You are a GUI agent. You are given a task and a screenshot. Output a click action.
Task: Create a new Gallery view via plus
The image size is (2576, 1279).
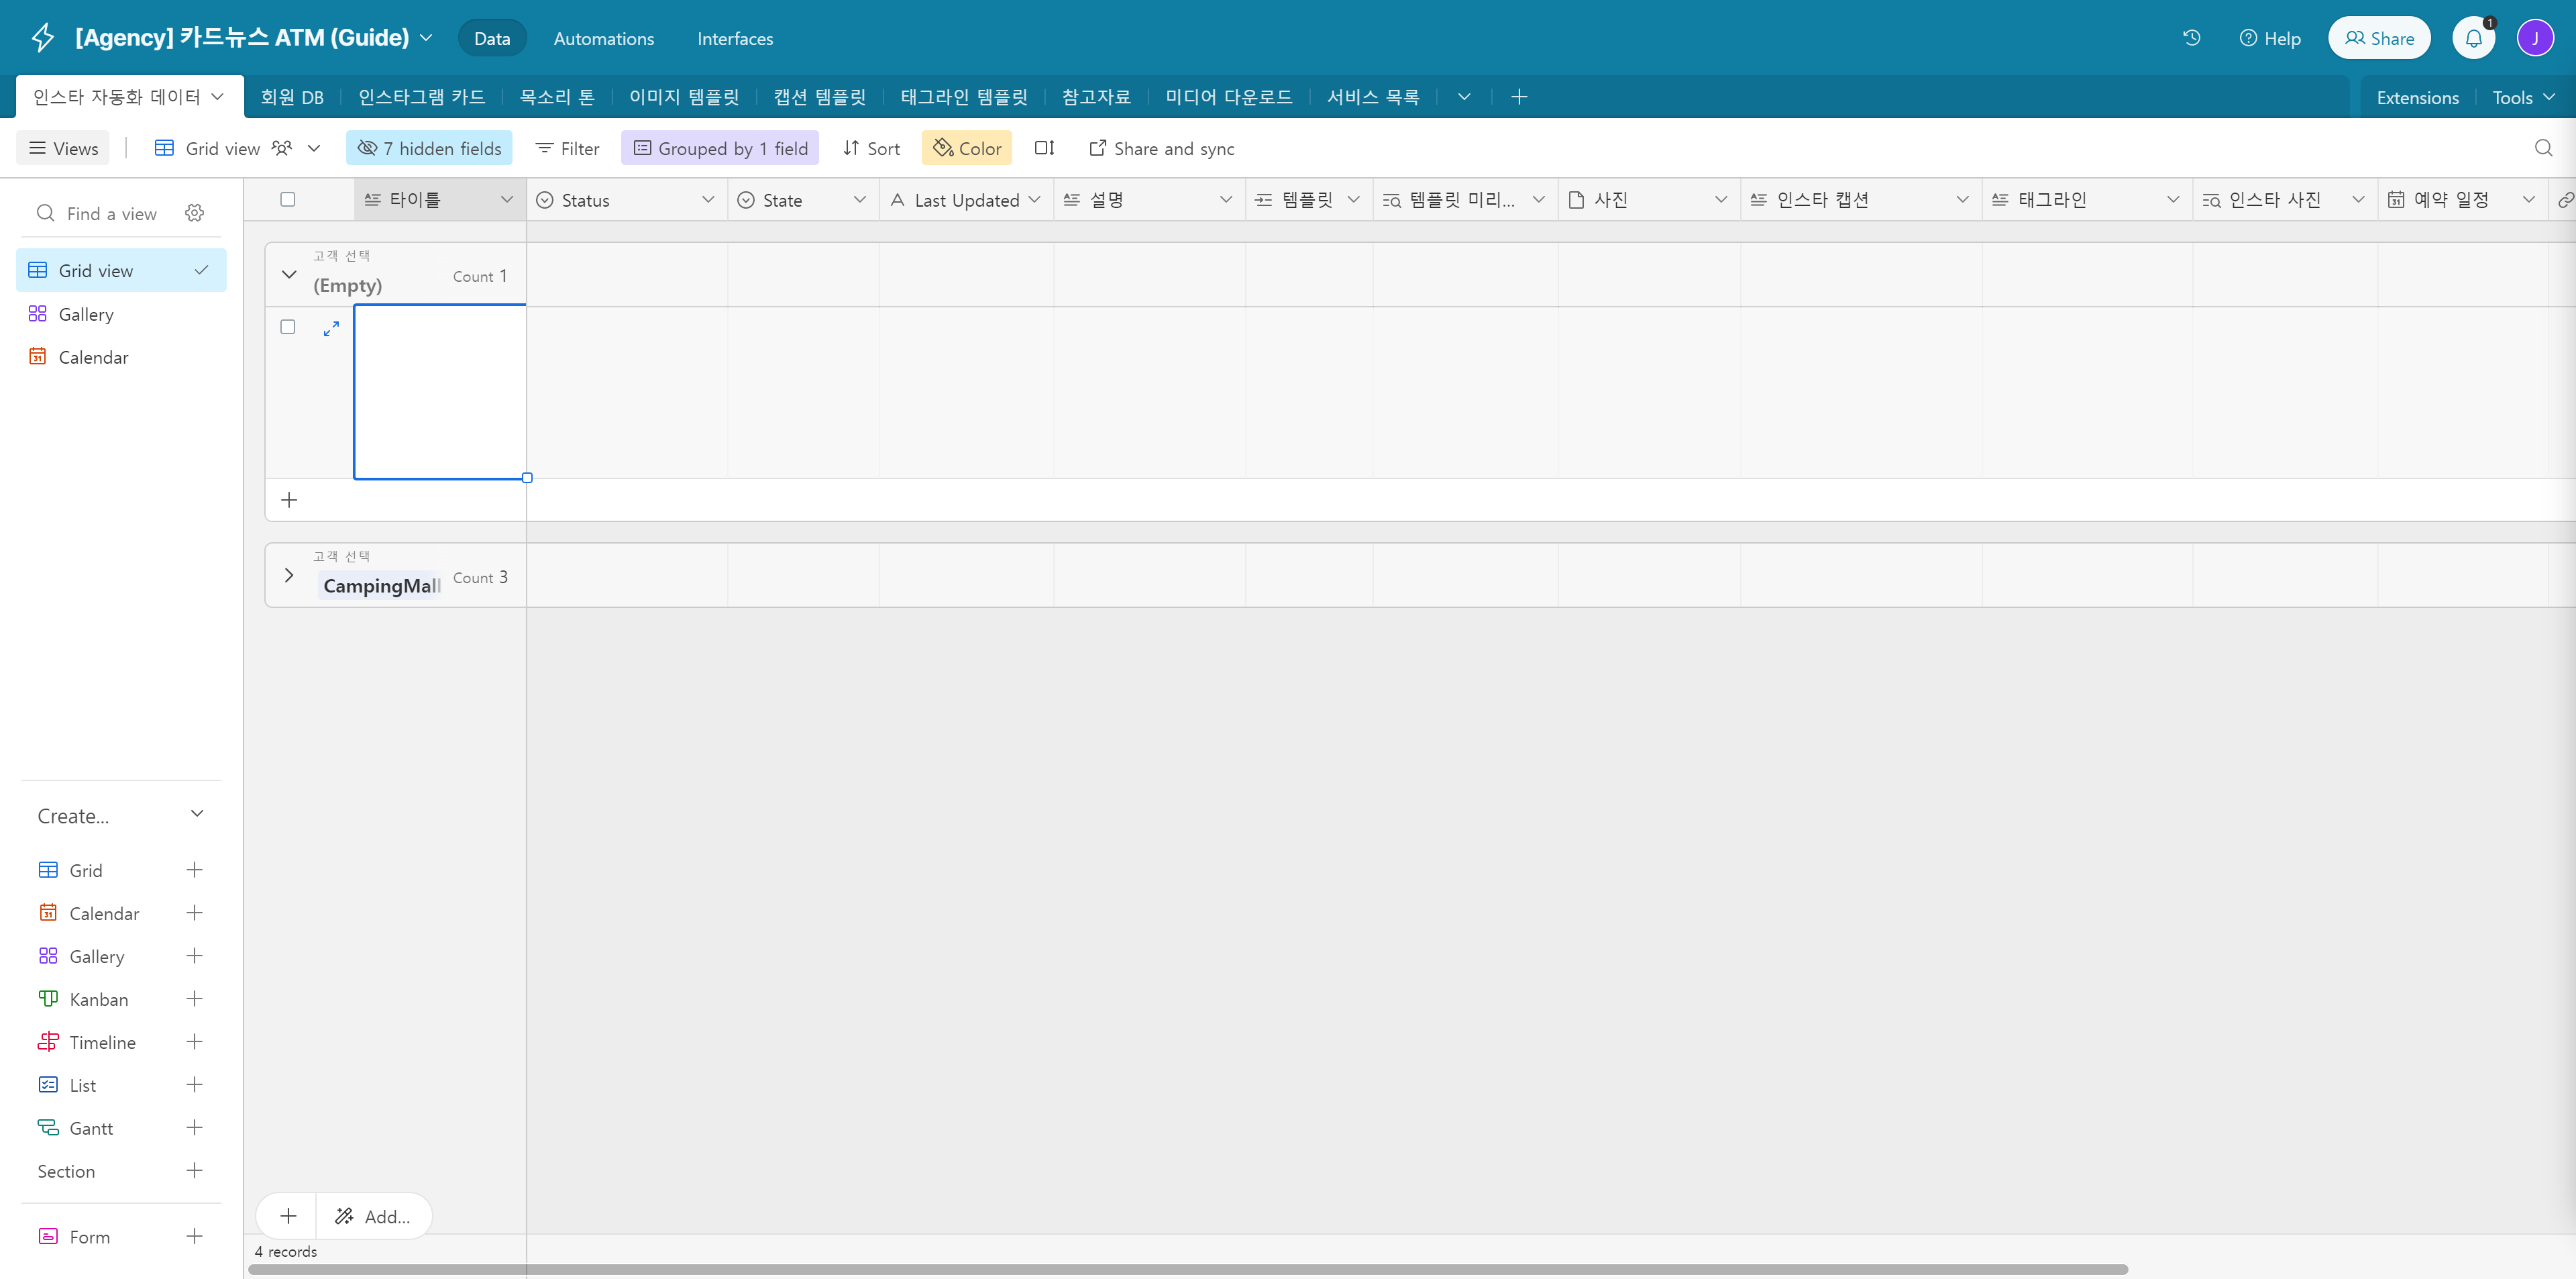(195, 956)
